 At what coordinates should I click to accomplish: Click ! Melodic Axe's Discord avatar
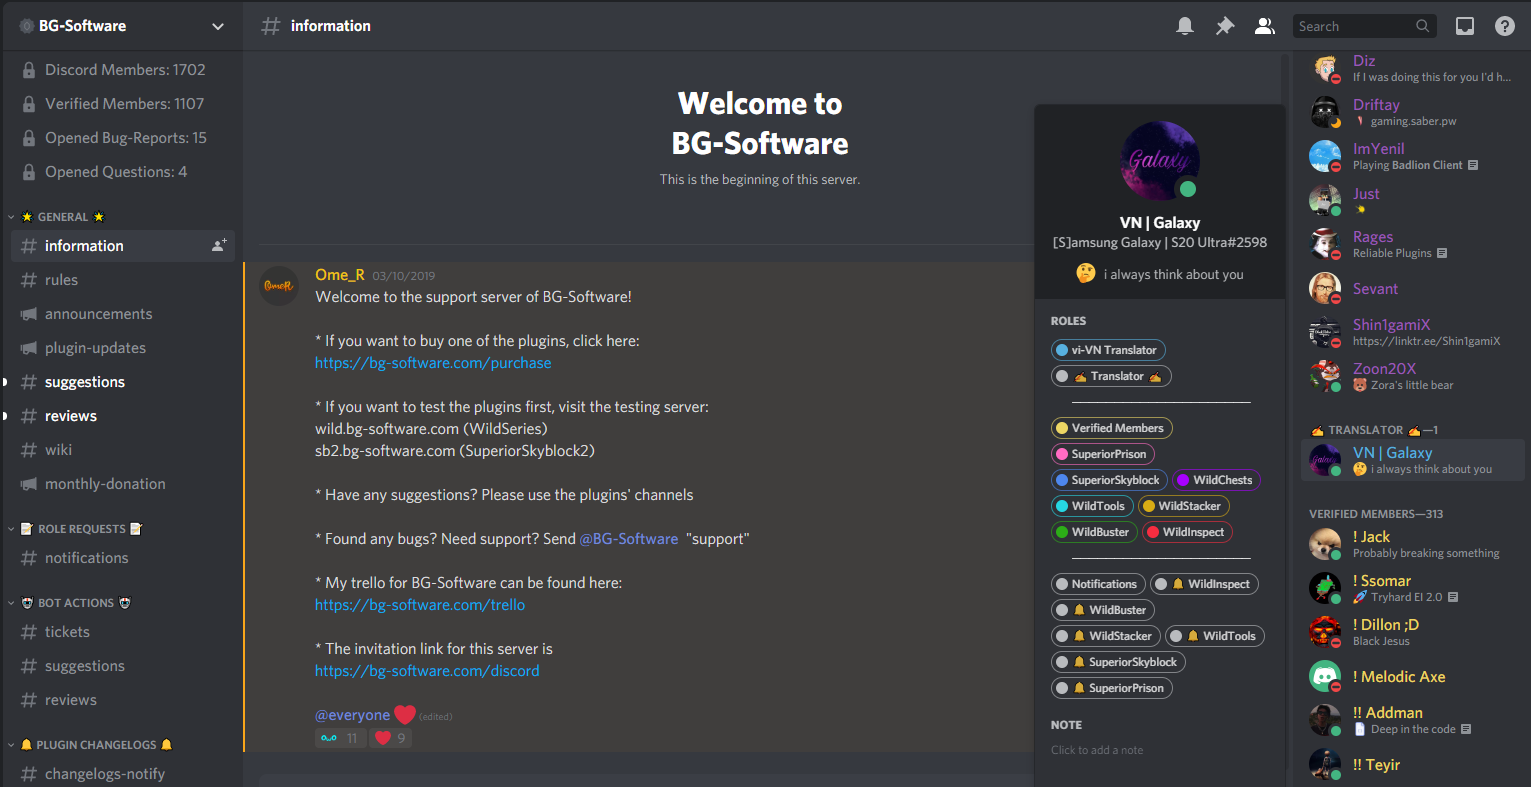1325,676
